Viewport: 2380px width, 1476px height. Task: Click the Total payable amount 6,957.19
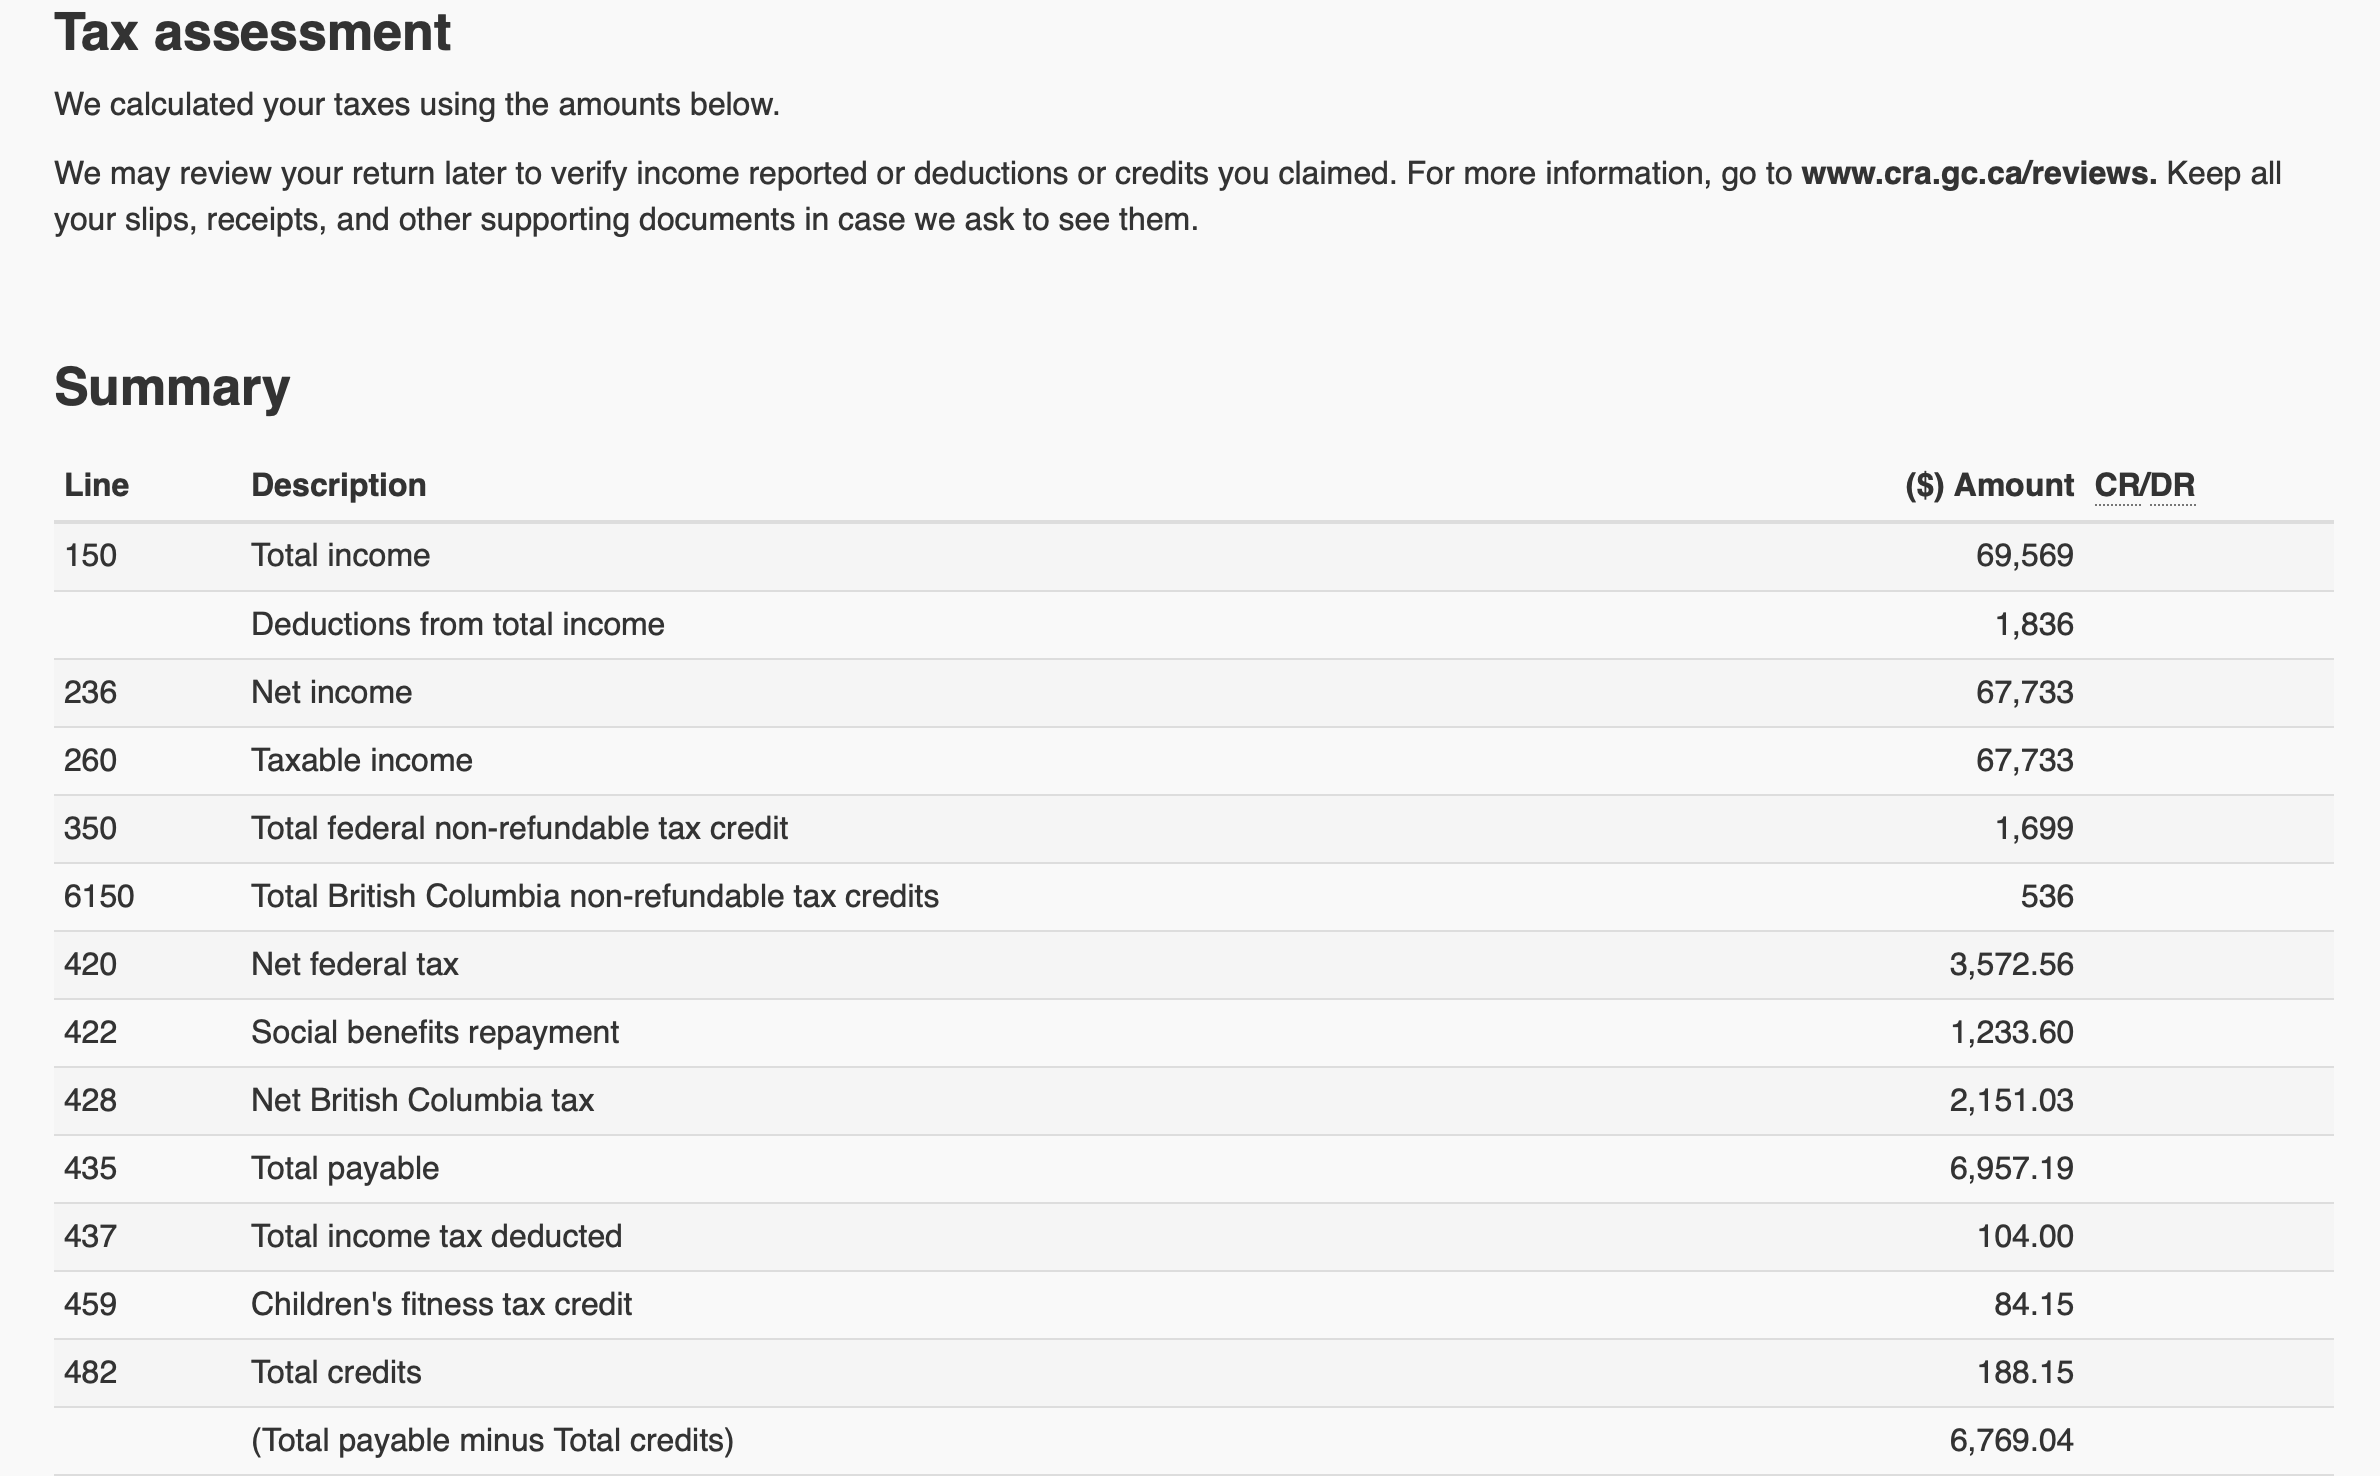tap(2010, 1169)
